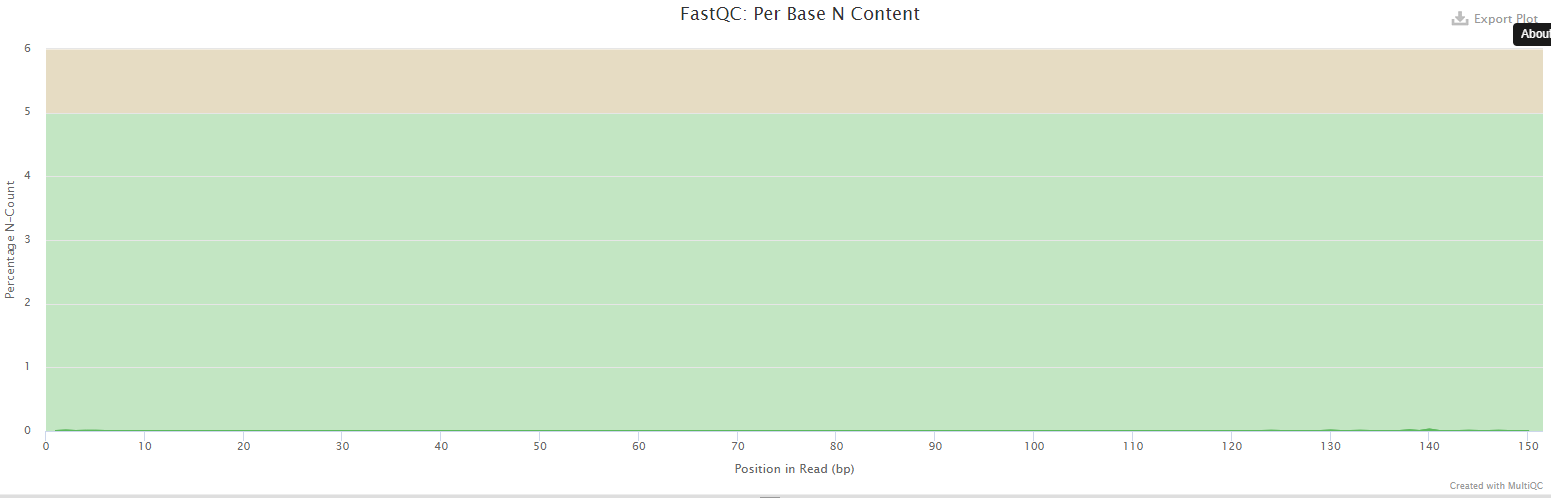Click the y-axis tick labeled 6

point(27,48)
